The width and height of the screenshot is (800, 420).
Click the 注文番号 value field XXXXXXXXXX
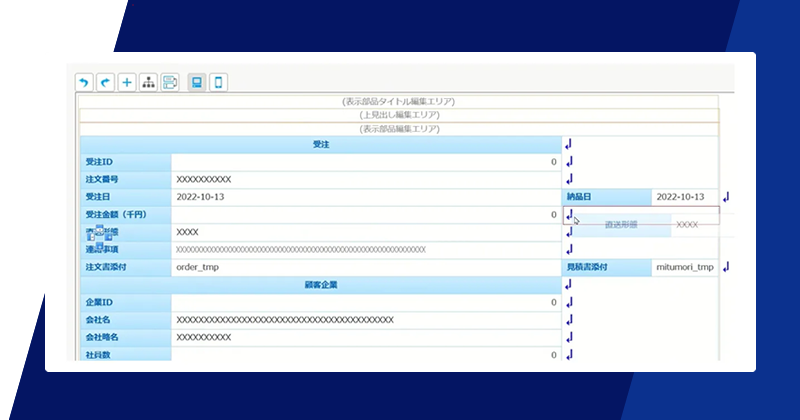366,179
